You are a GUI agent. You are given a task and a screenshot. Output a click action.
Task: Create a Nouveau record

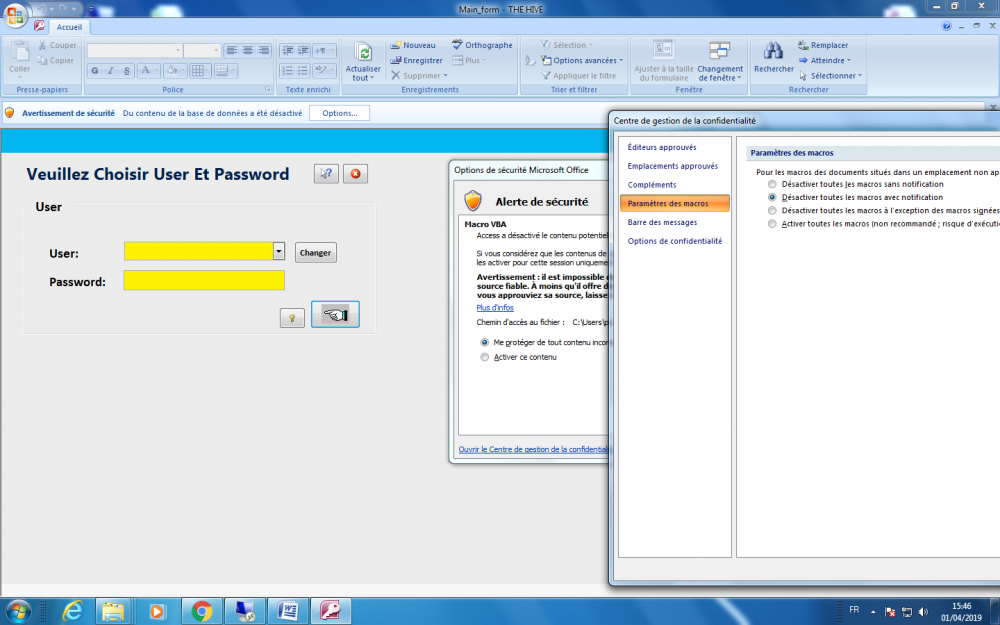413,45
